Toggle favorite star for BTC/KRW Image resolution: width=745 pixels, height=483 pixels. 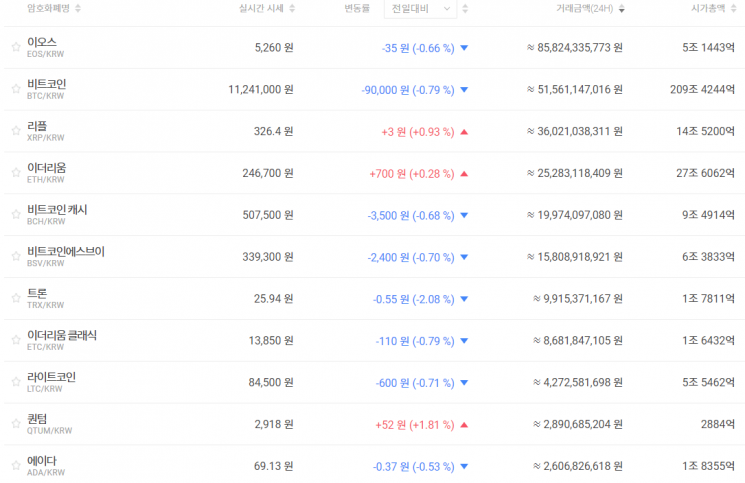[16, 88]
